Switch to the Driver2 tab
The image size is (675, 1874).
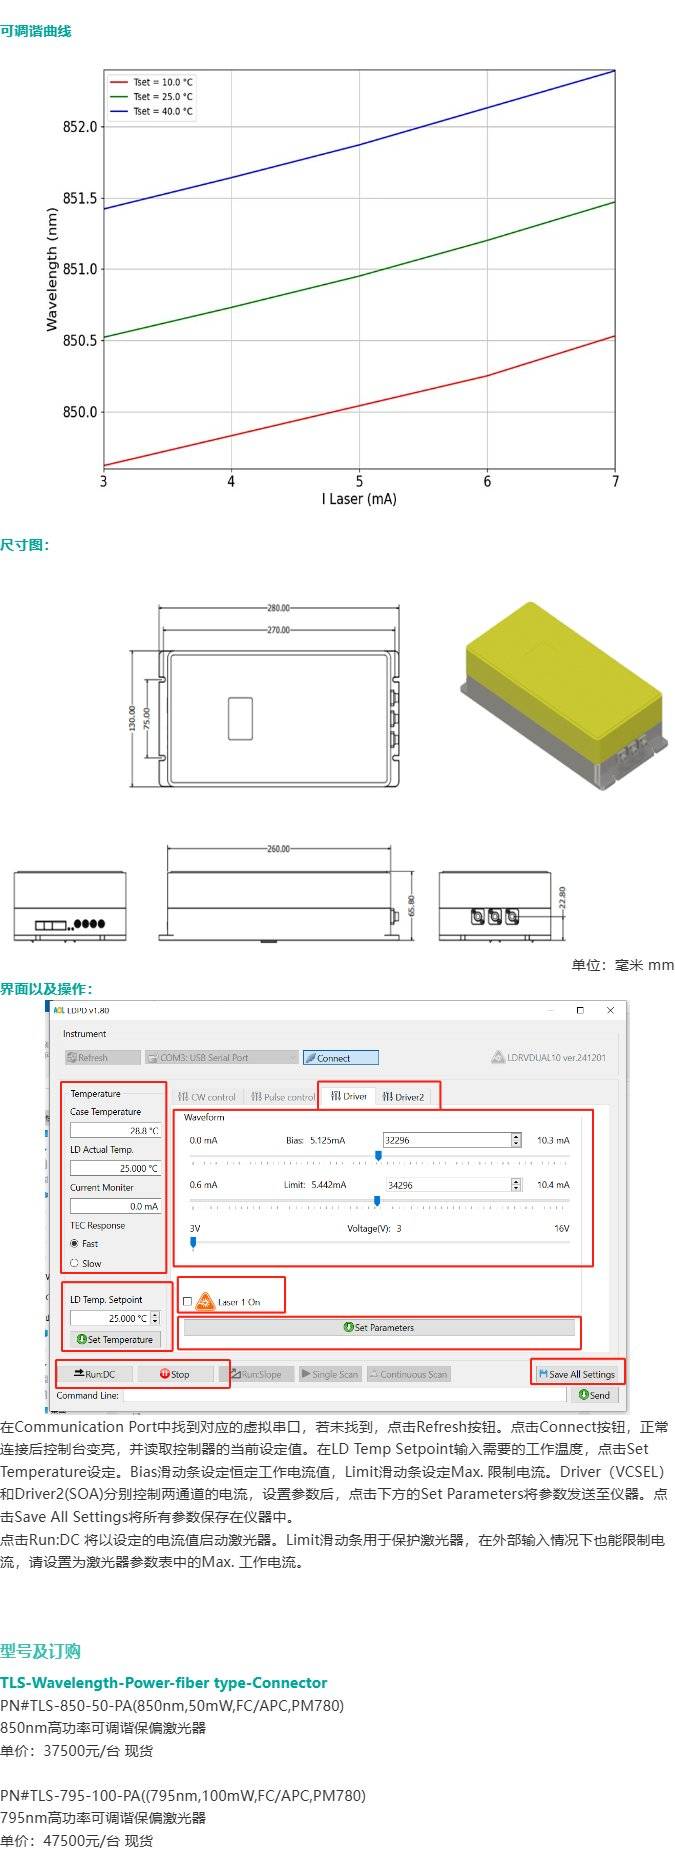pyautogui.click(x=404, y=1096)
